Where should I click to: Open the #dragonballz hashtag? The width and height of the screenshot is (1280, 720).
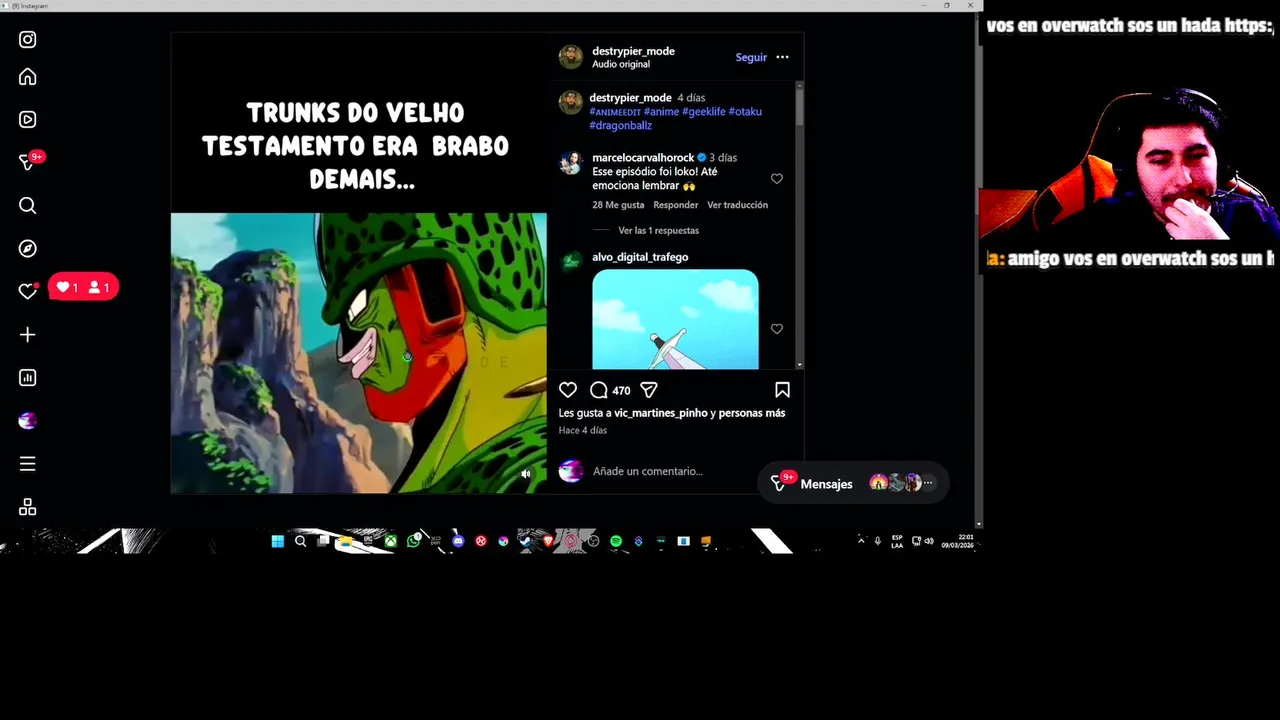coord(621,126)
